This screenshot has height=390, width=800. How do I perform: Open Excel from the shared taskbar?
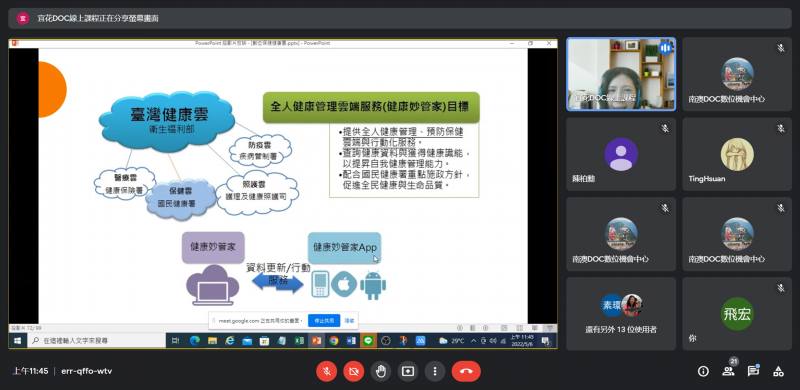(x=299, y=340)
